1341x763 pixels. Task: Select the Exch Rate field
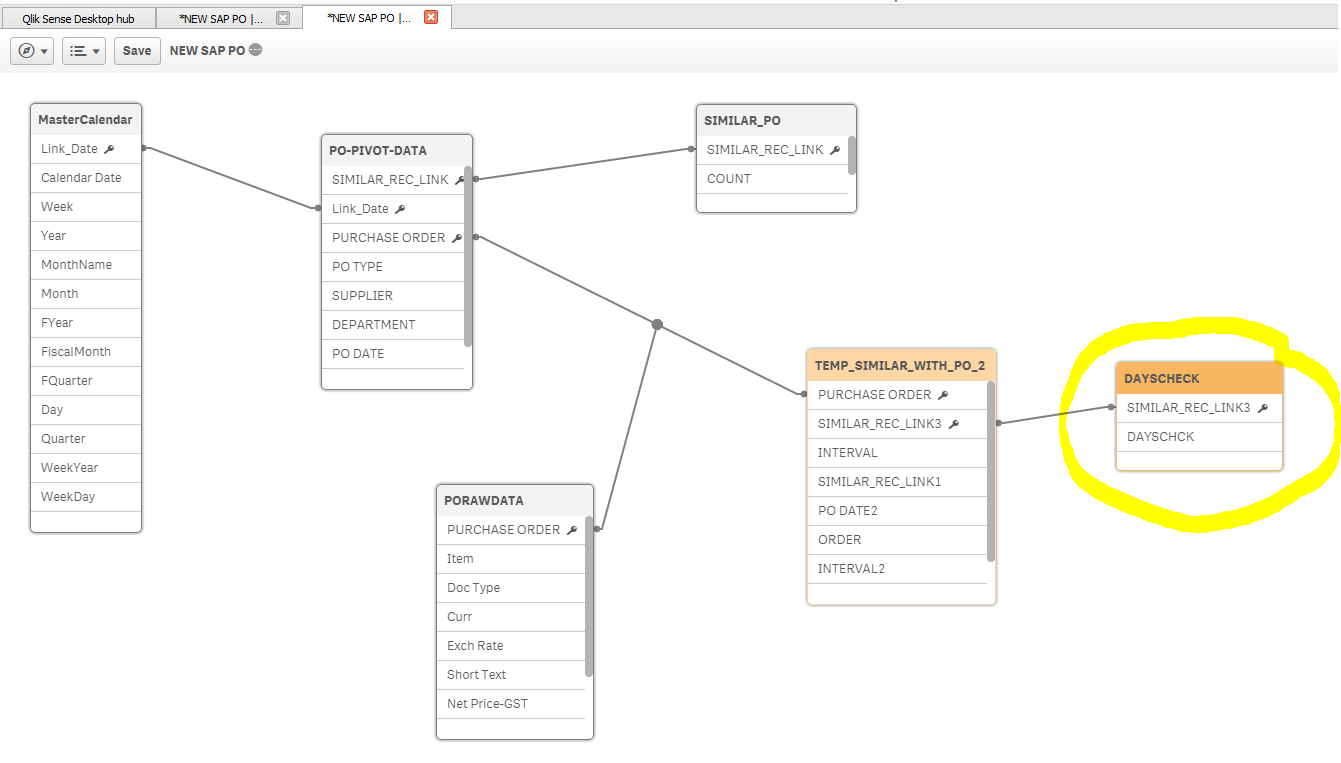click(511, 646)
